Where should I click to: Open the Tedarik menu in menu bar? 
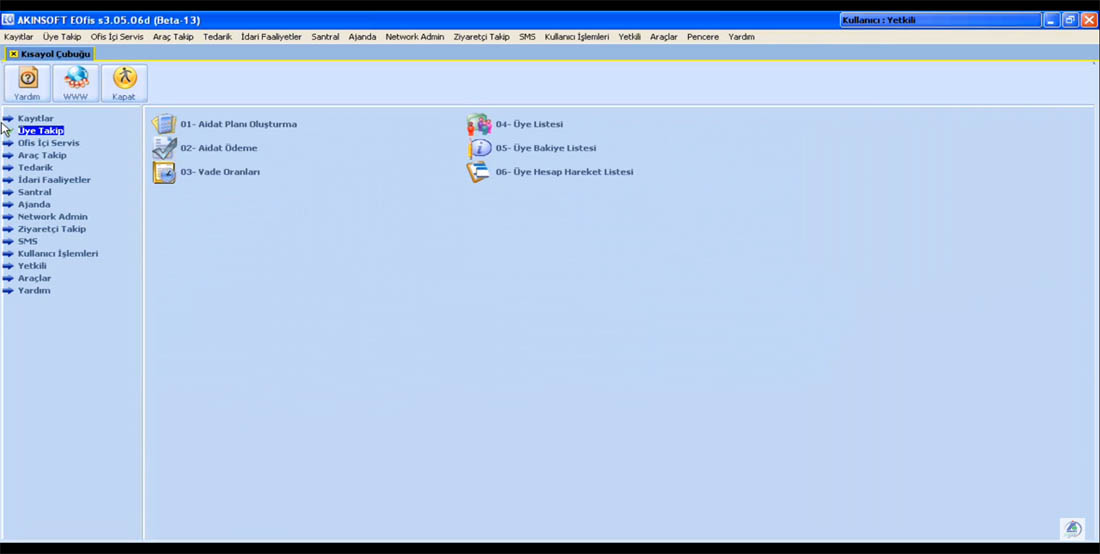tap(217, 37)
